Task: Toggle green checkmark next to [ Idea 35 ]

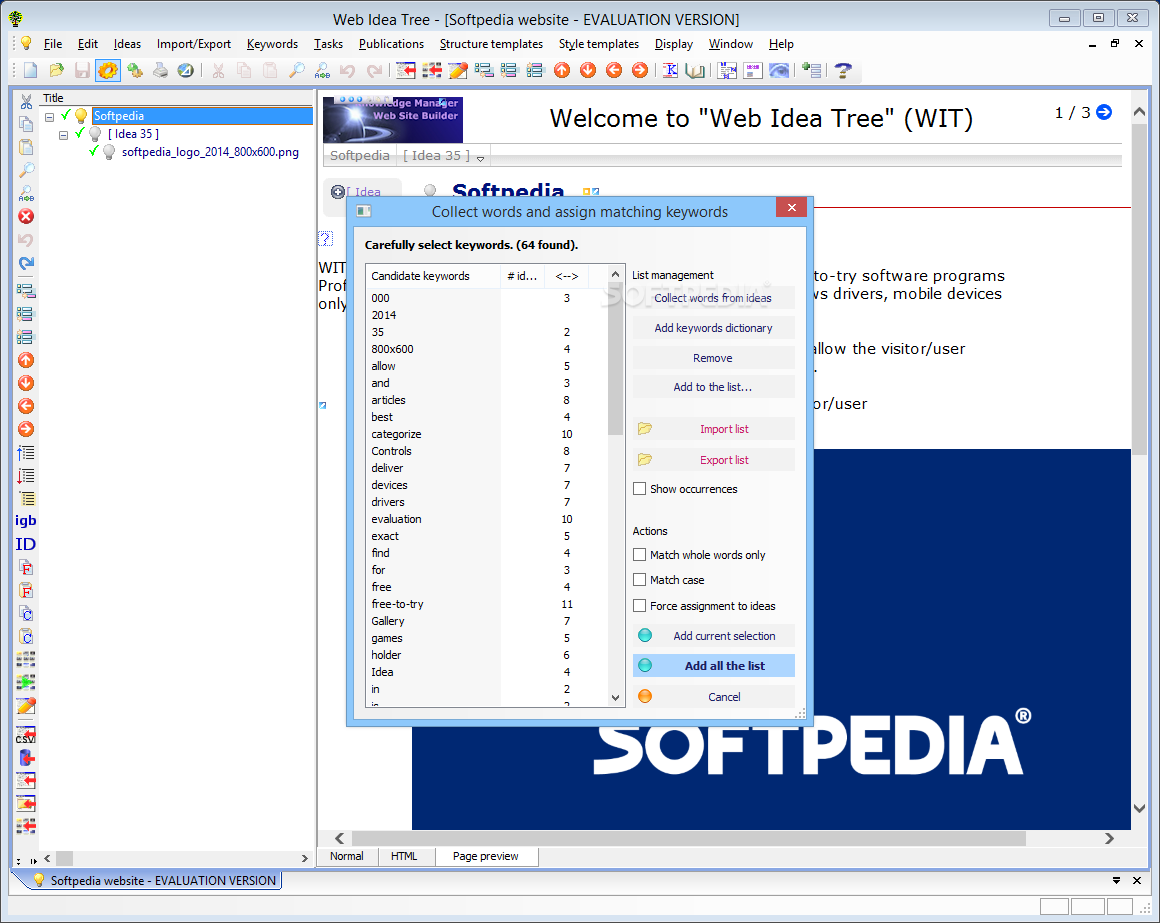Action: click(80, 134)
